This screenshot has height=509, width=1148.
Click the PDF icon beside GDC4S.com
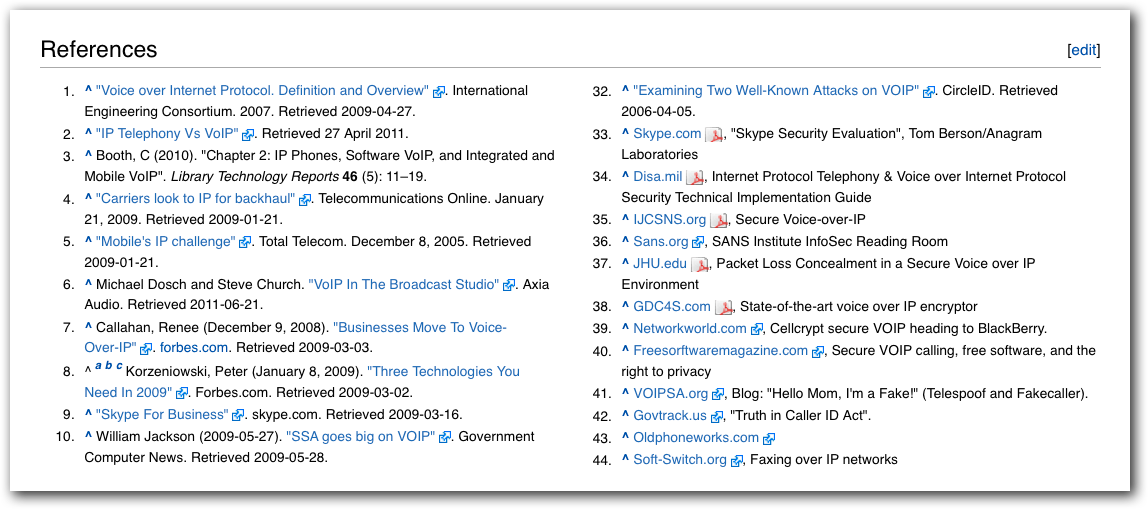pyautogui.click(x=723, y=307)
